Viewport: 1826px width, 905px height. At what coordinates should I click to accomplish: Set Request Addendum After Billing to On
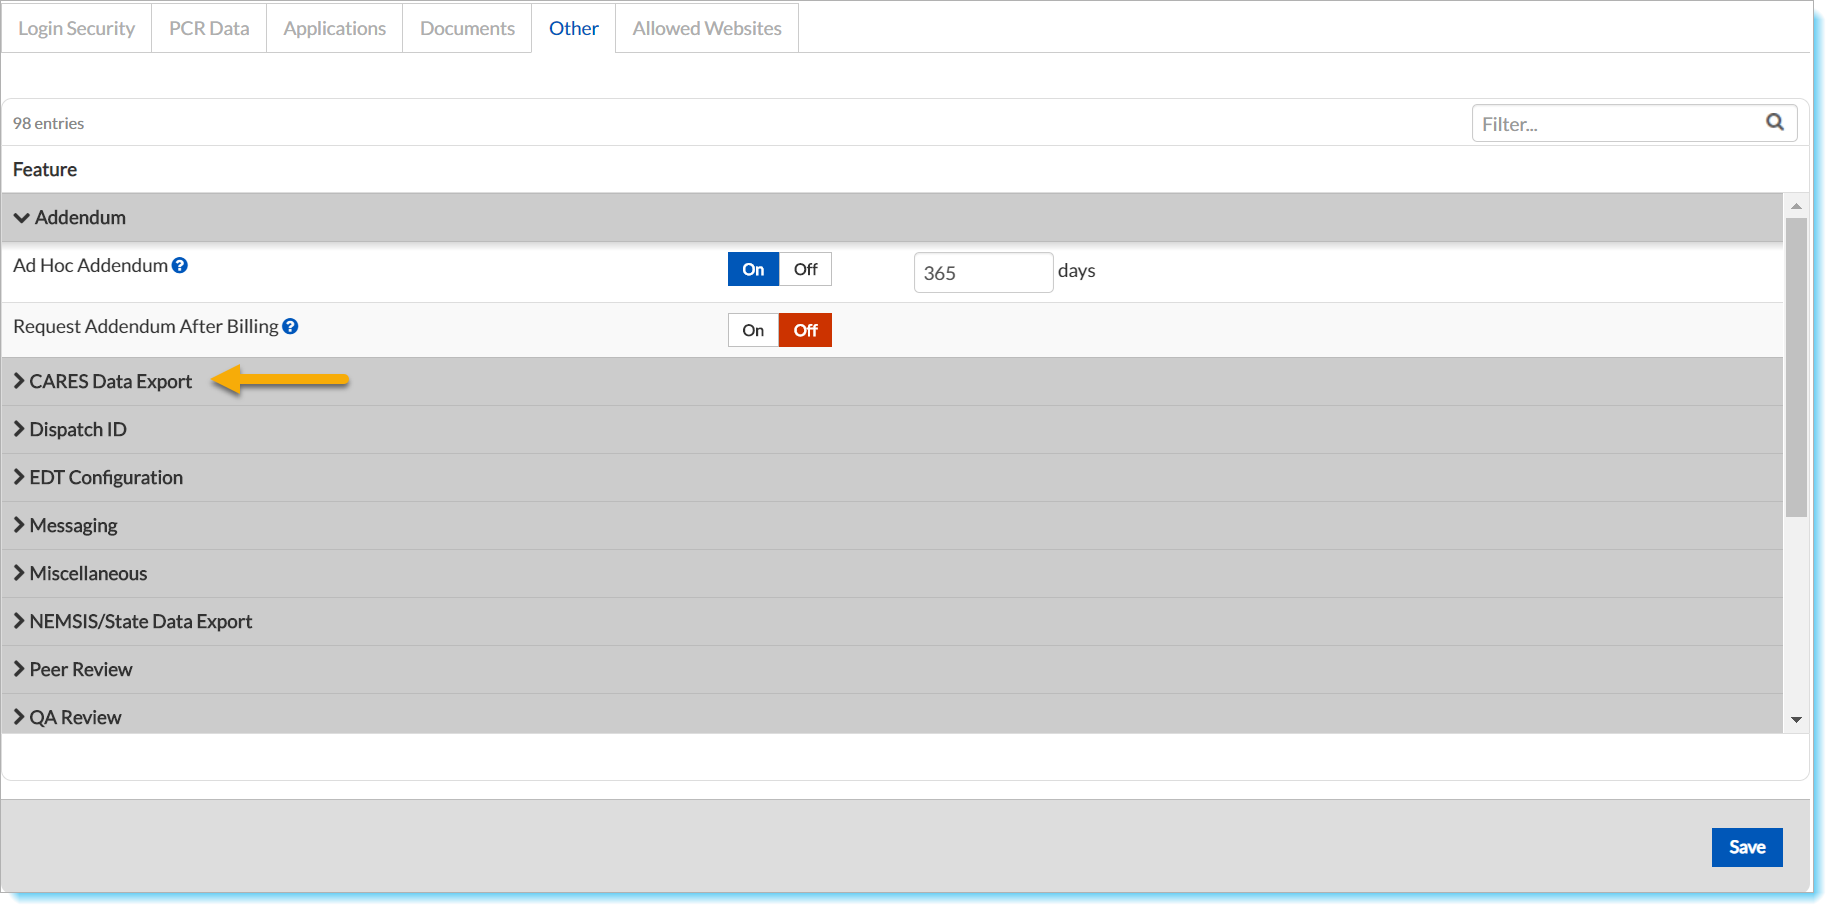coord(753,330)
